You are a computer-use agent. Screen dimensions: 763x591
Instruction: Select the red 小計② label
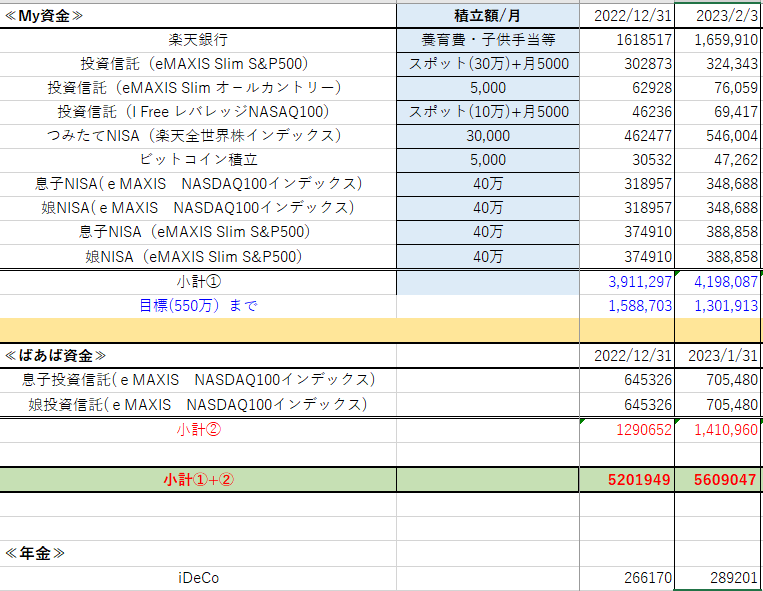(x=198, y=430)
